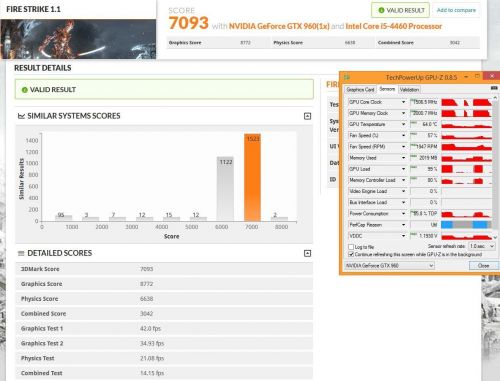
Task: Open the GPU-Z screenshot camera icon
Action: click(494, 88)
